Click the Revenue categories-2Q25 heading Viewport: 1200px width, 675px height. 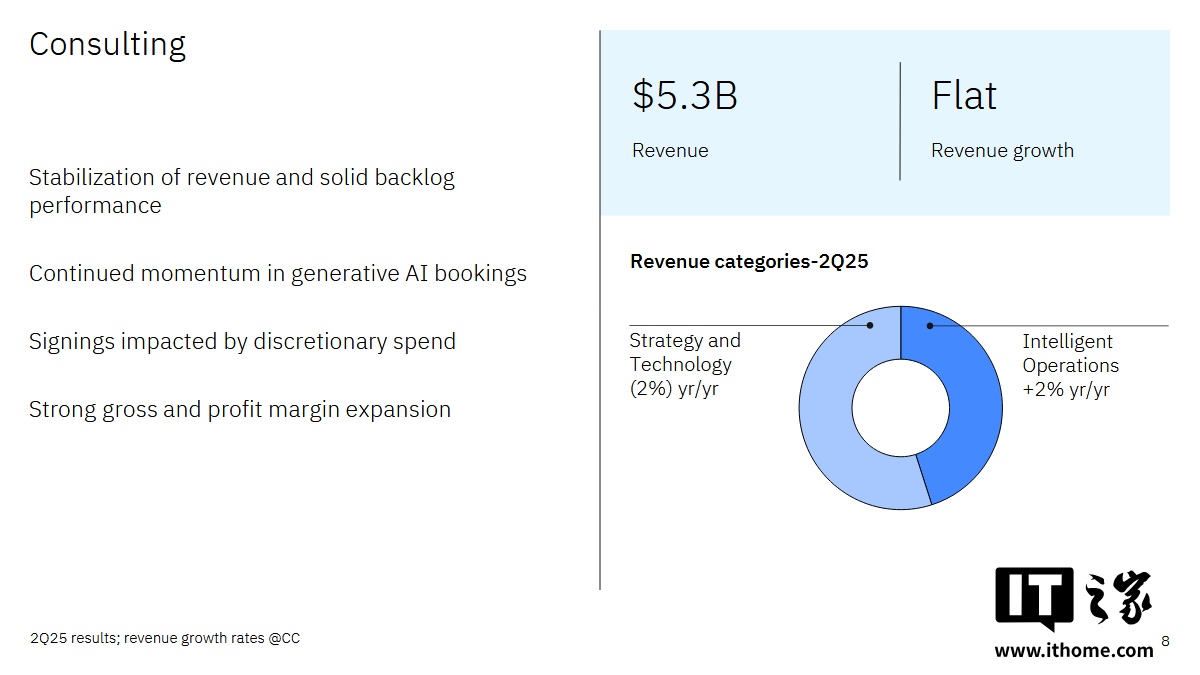749,262
